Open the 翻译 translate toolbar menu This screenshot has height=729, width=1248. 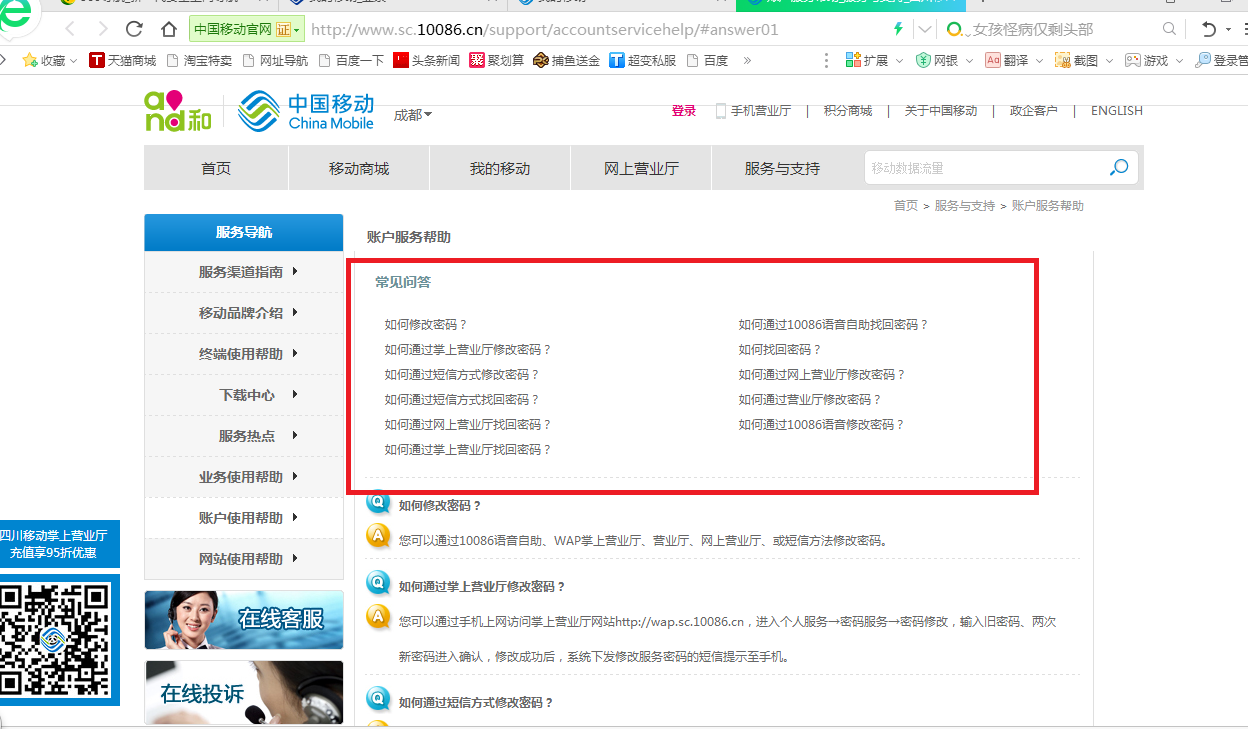coord(1015,60)
